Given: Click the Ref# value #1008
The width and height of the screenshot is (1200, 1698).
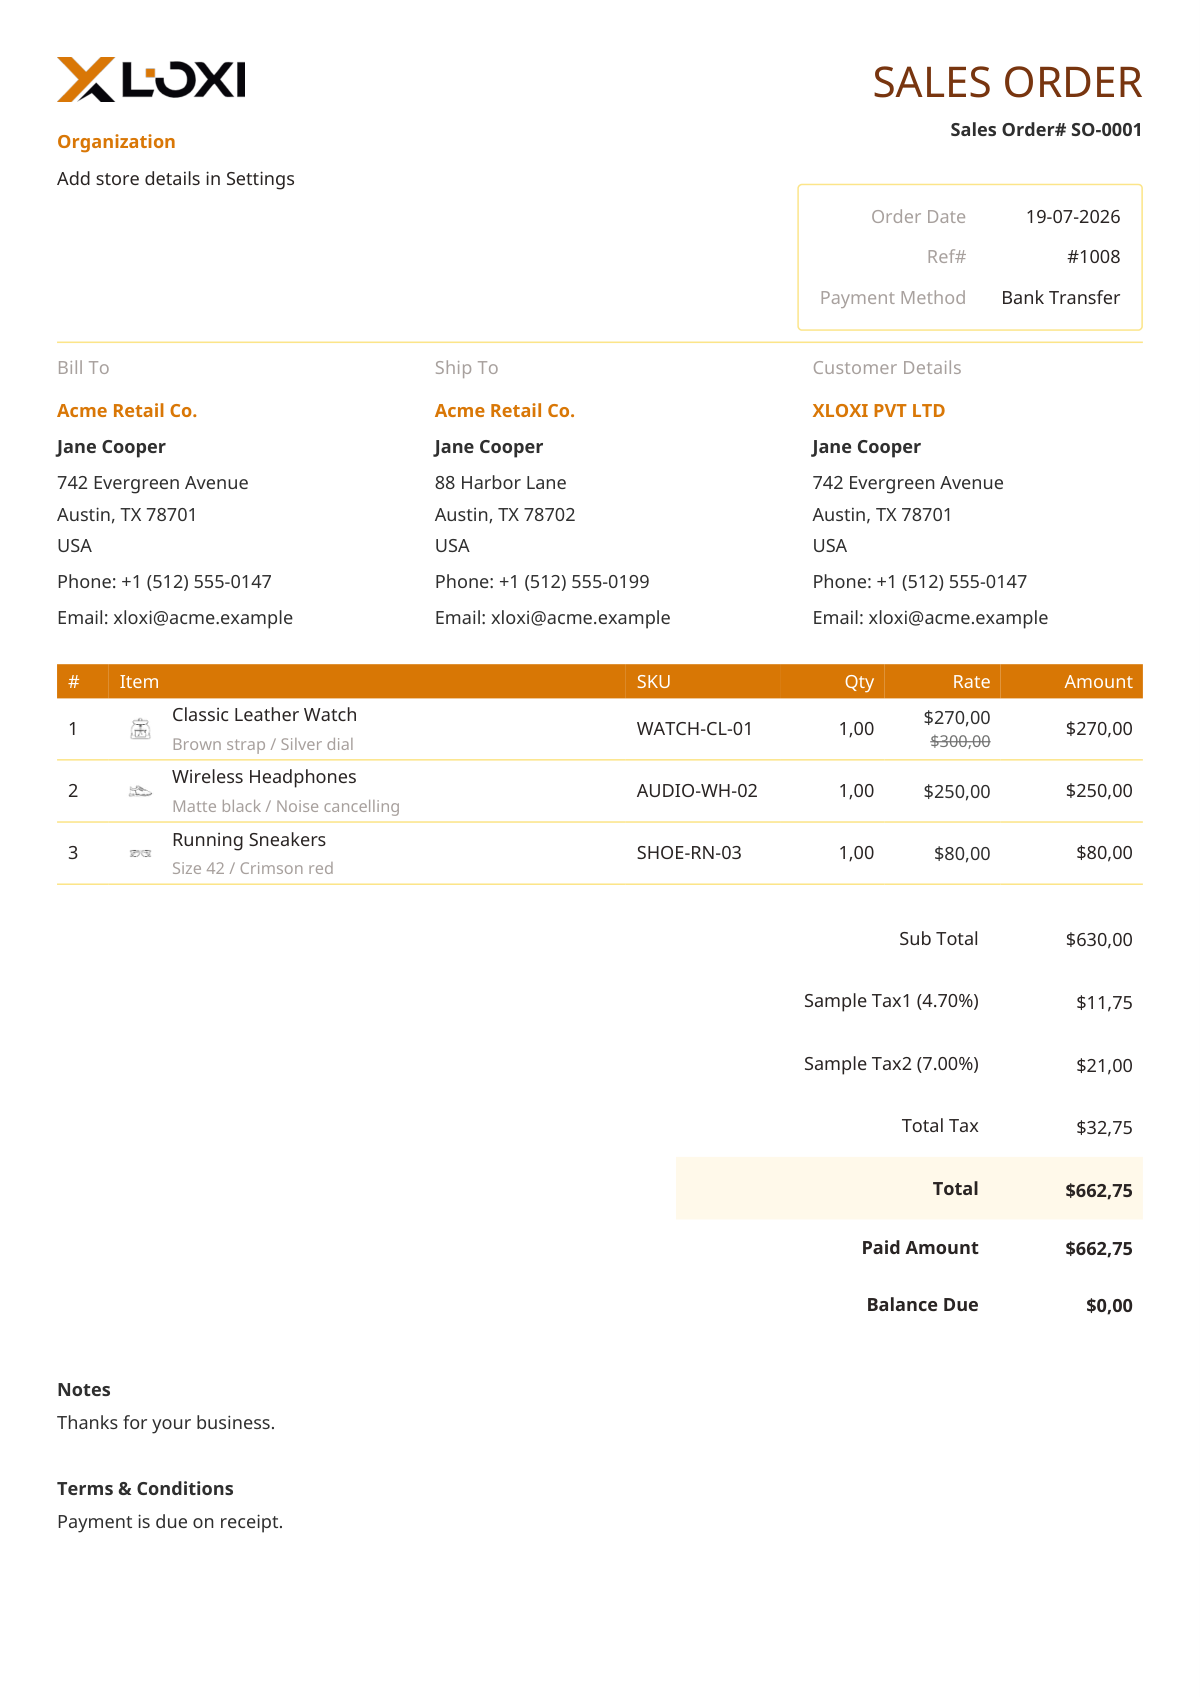Looking at the screenshot, I should pos(1094,257).
